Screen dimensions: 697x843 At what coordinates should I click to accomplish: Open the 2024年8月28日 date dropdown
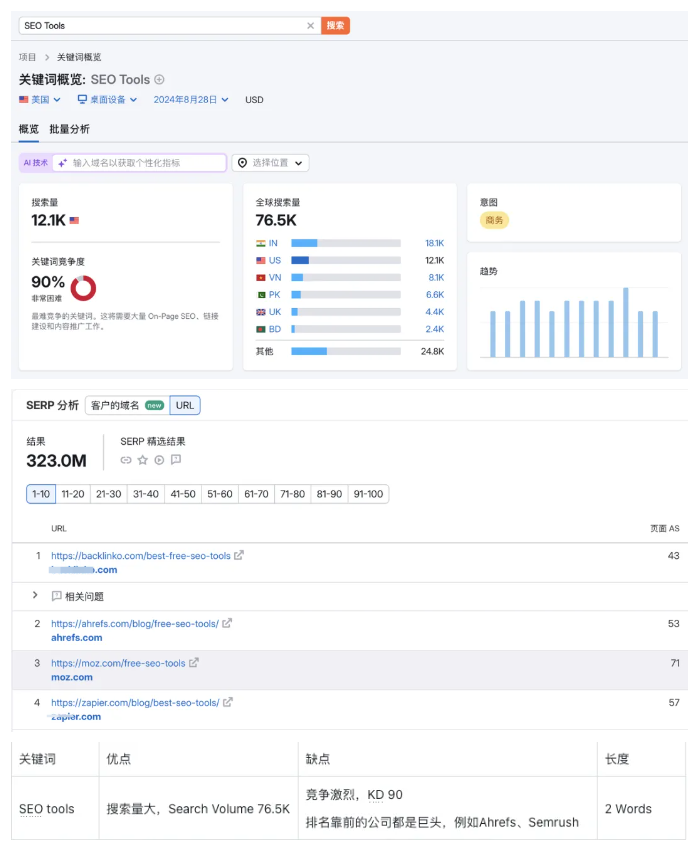pyautogui.click(x=191, y=100)
